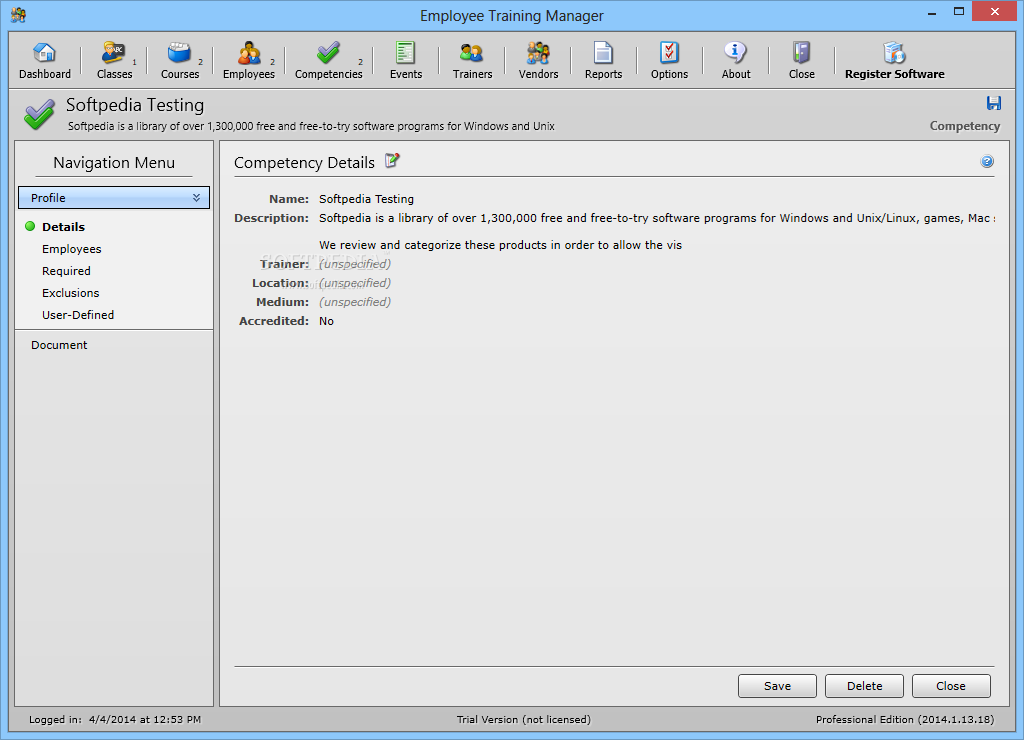Close the window with the red X
The height and width of the screenshot is (740, 1024).
995,12
